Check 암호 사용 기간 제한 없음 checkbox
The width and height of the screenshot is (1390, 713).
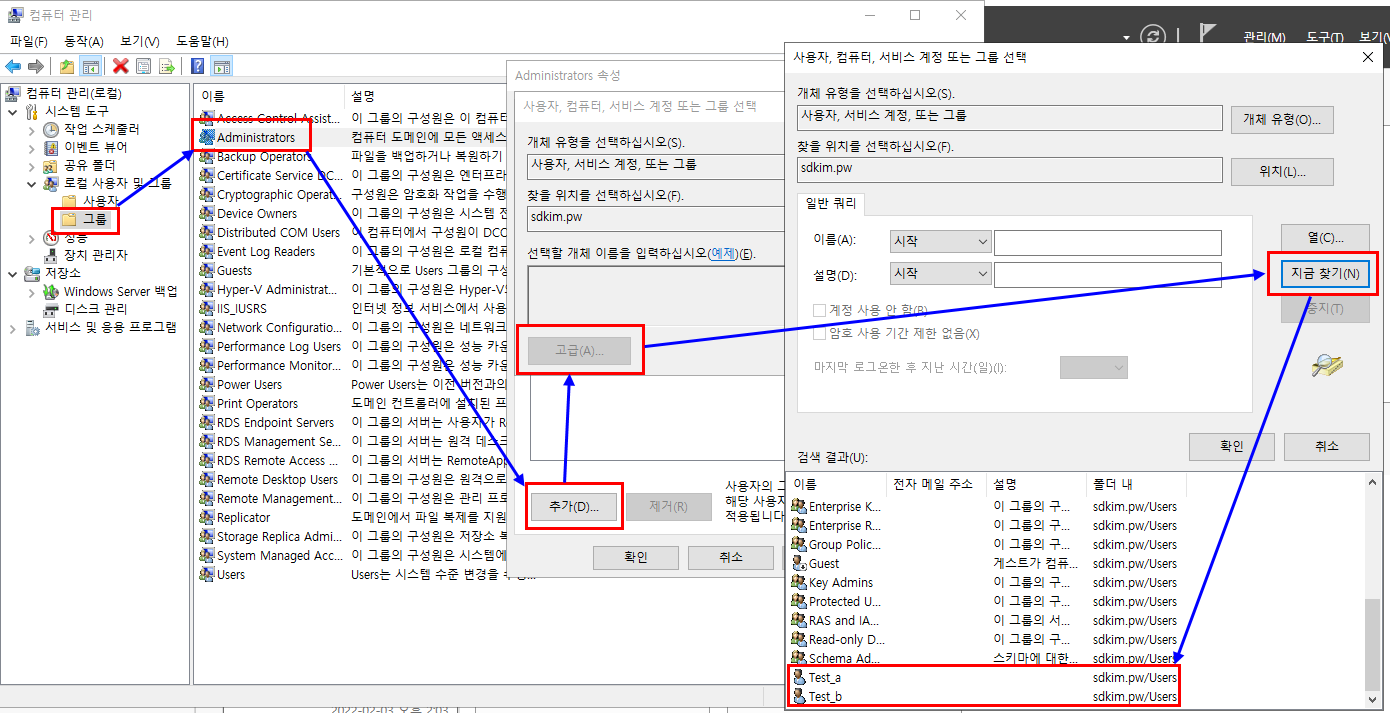(x=820, y=333)
